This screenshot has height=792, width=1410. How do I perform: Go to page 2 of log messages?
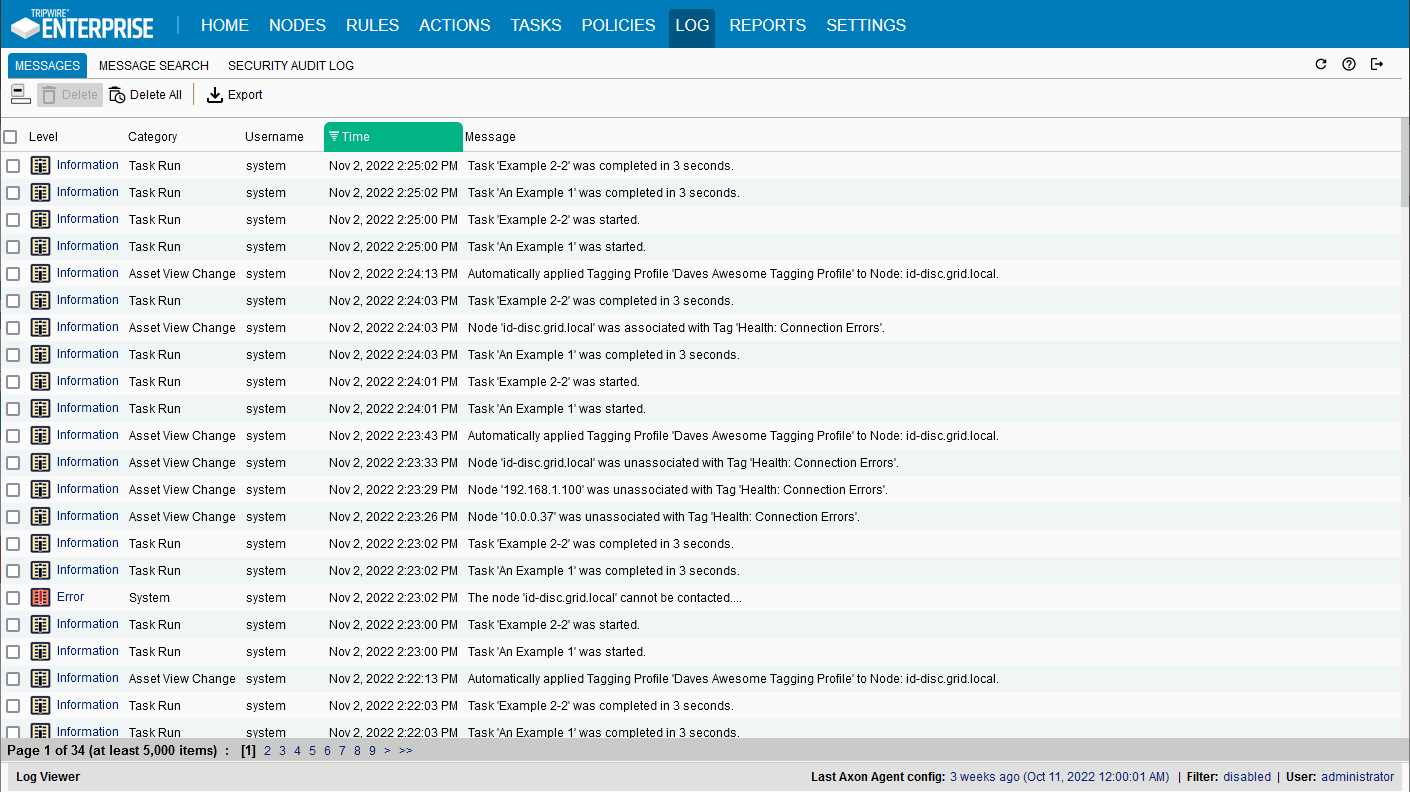[267, 749]
